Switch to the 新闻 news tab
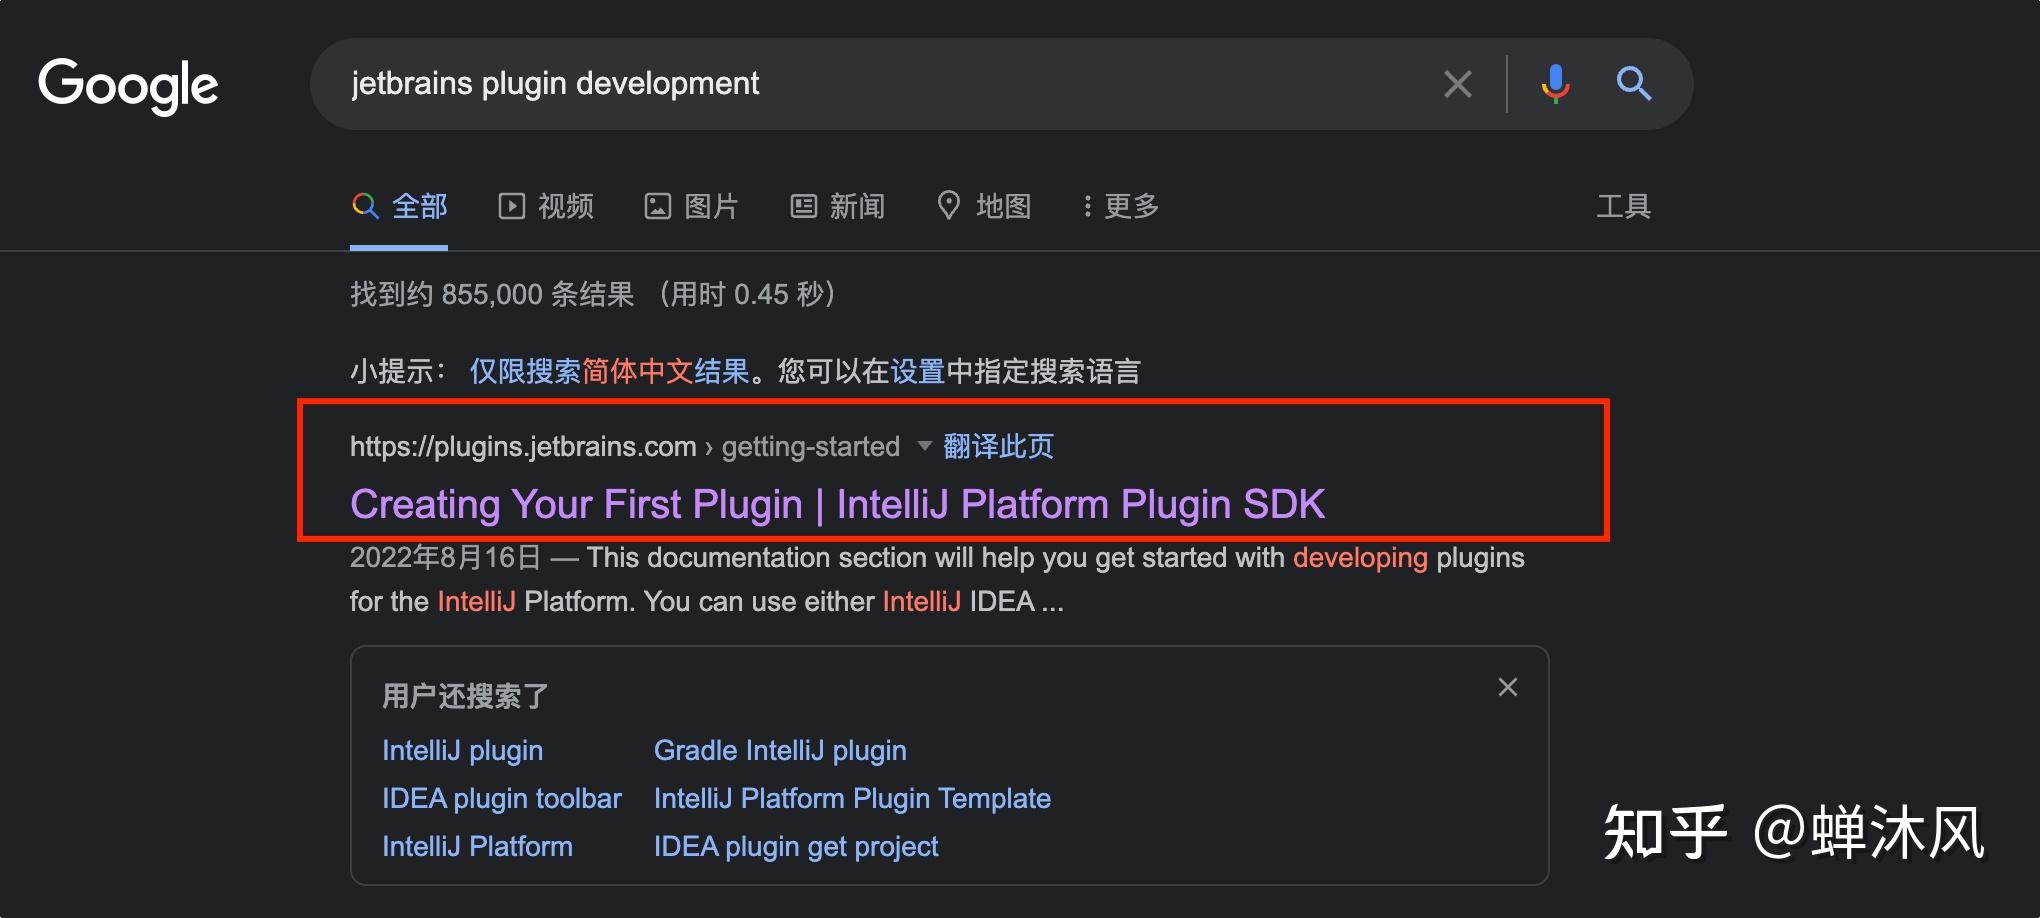 pyautogui.click(x=838, y=206)
